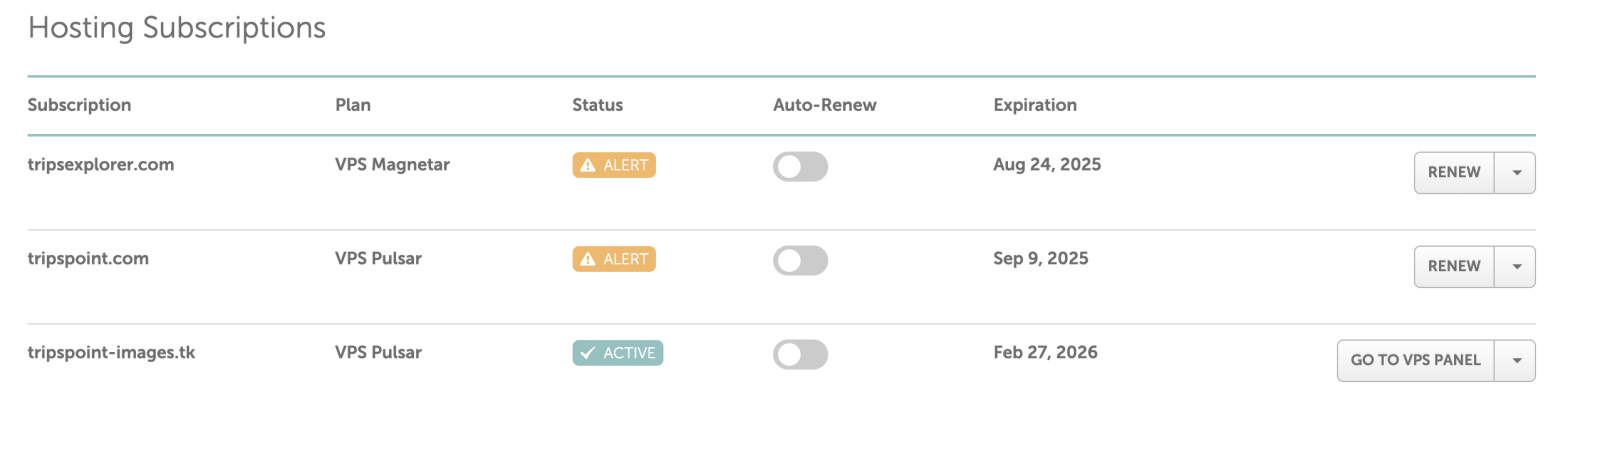Screen dimensions: 1600x471
Task: Click GO TO VPS PANEL button
Action: tap(1415, 361)
